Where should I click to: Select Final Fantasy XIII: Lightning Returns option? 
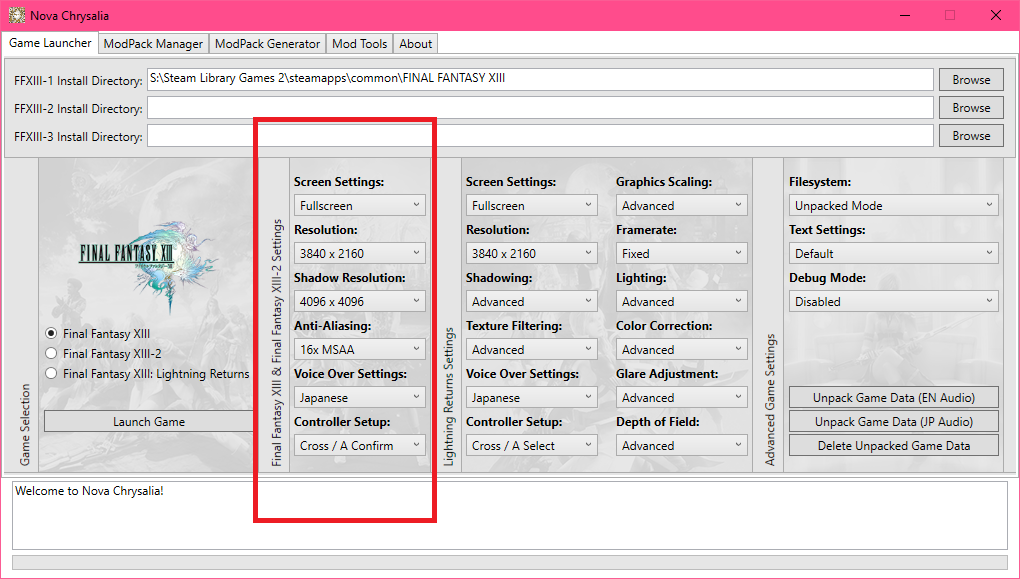click(x=51, y=374)
